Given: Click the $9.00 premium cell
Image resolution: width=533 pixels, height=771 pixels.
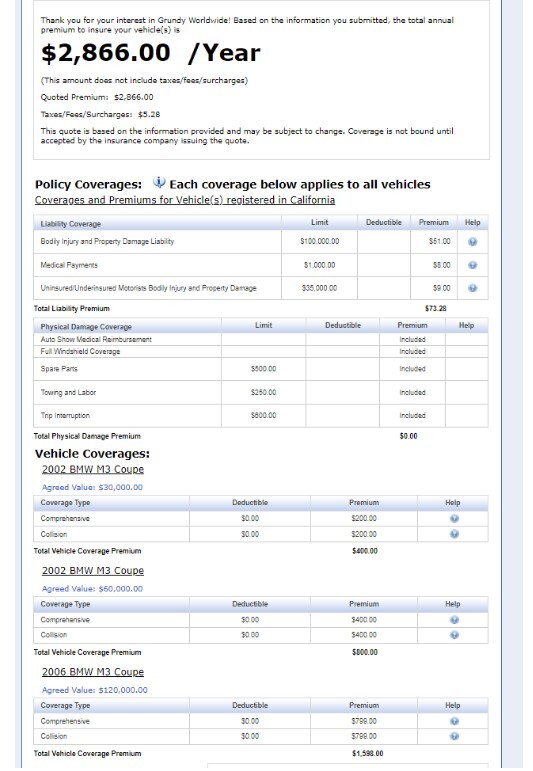Looking at the screenshot, I should point(434,288).
